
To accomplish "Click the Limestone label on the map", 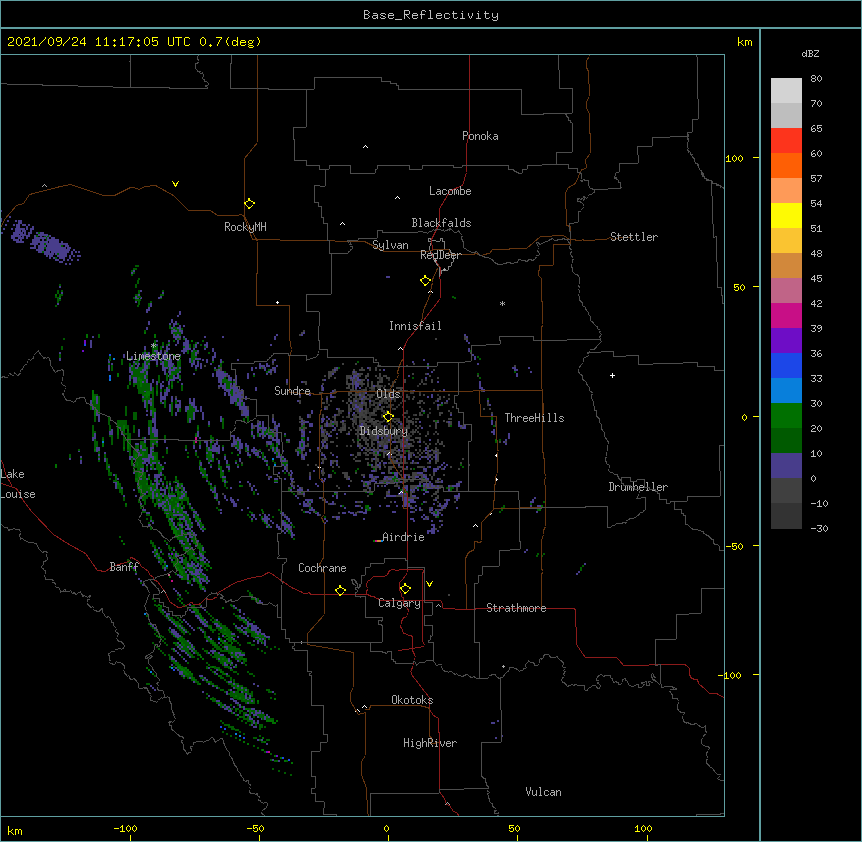I will click(x=153, y=356).
